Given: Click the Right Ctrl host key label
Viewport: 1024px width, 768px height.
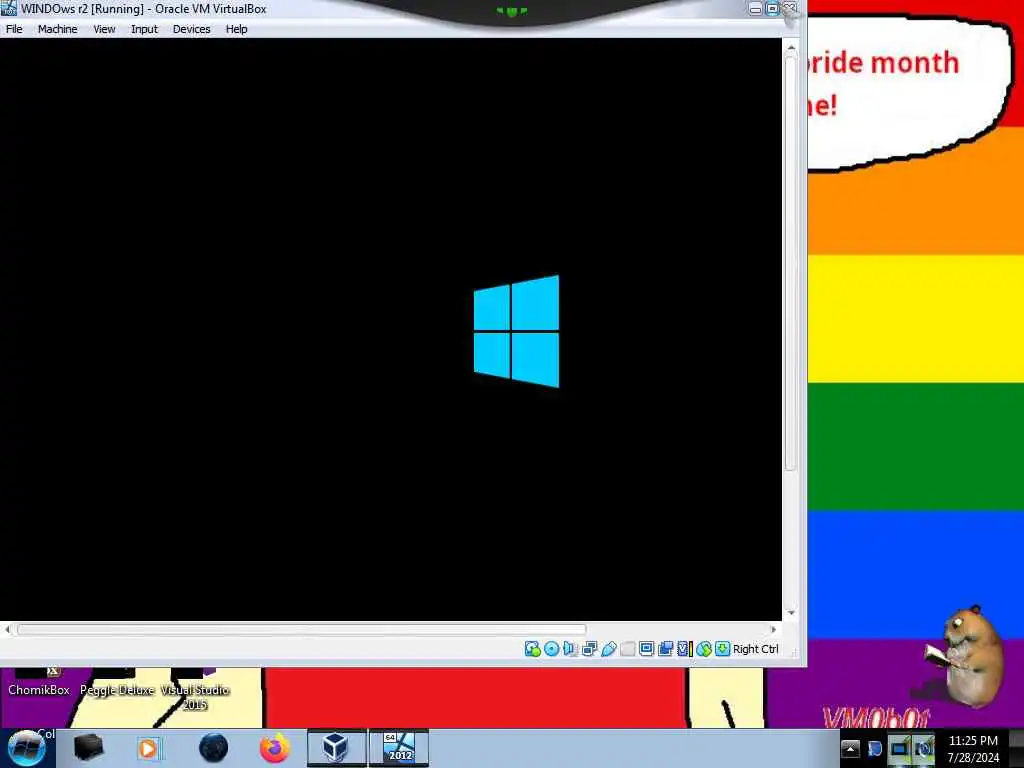Looking at the screenshot, I should click(756, 649).
